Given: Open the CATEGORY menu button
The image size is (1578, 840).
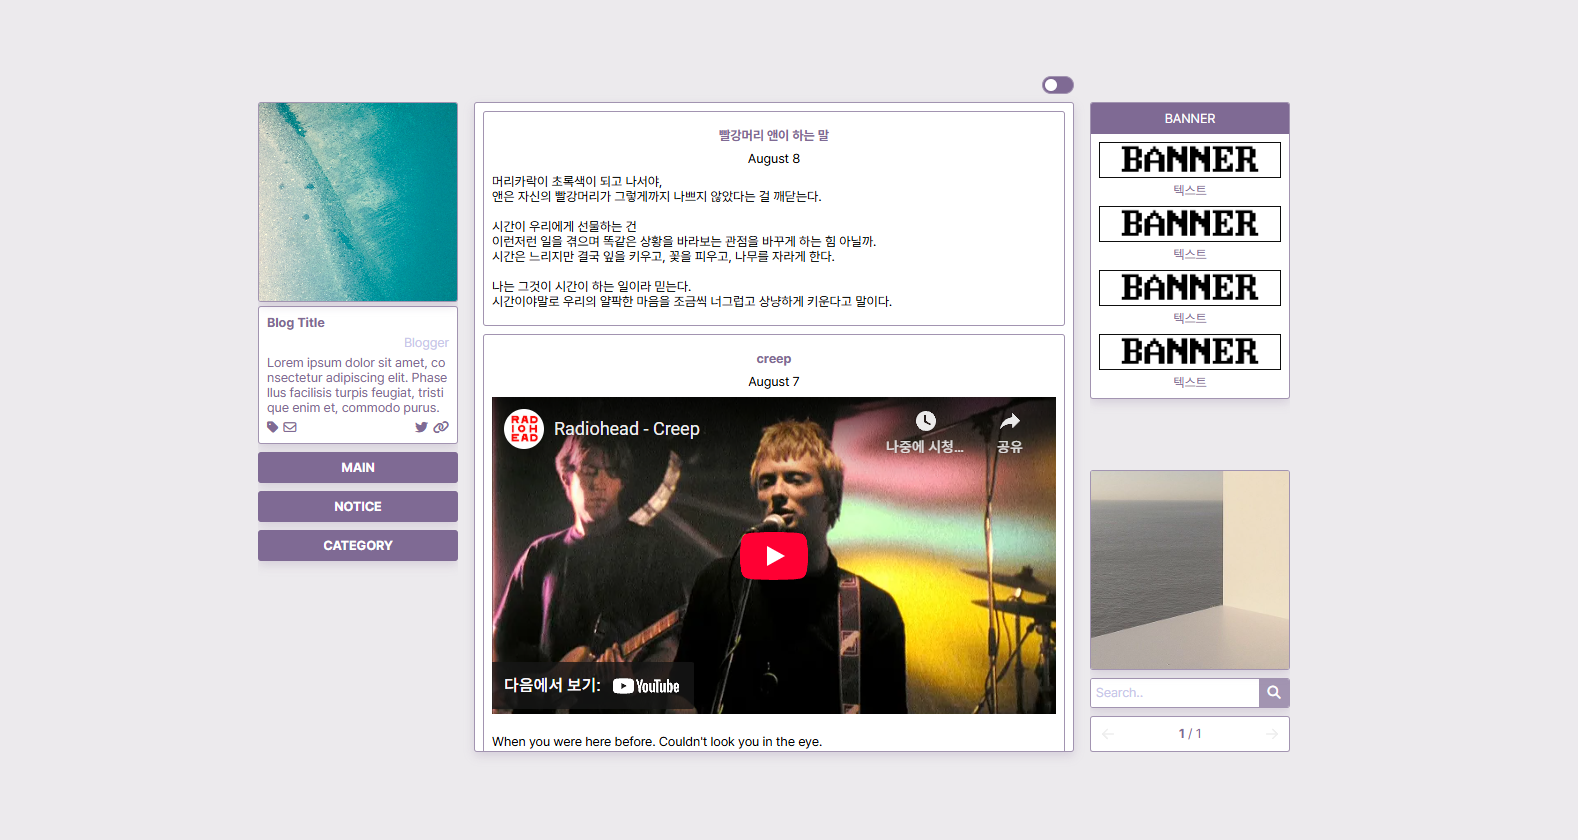Looking at the screenshot, I should point(358,545).
